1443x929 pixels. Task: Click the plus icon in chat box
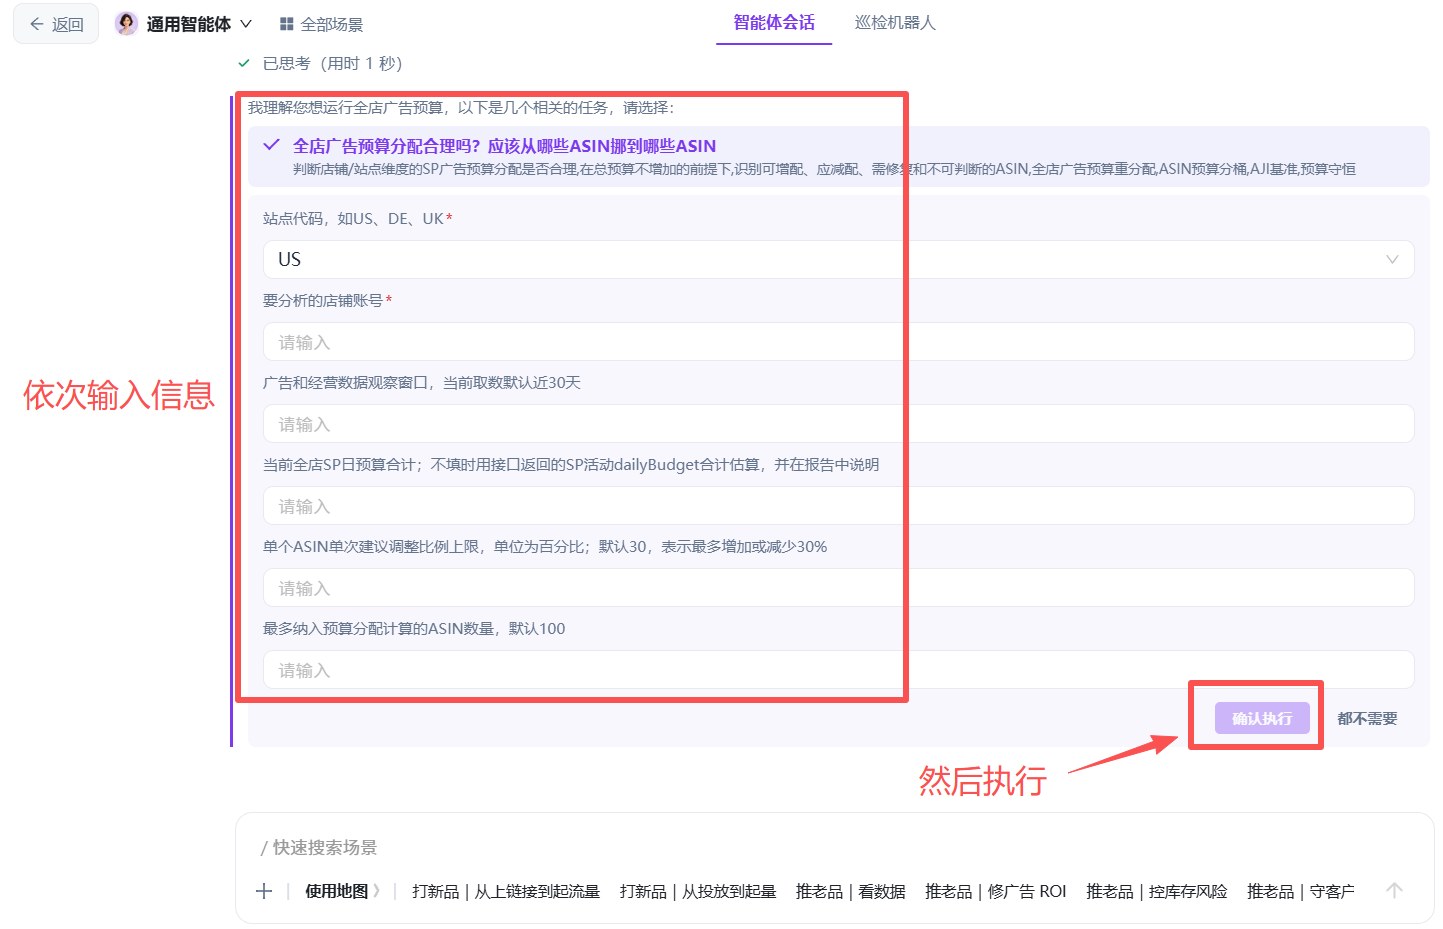264,891
